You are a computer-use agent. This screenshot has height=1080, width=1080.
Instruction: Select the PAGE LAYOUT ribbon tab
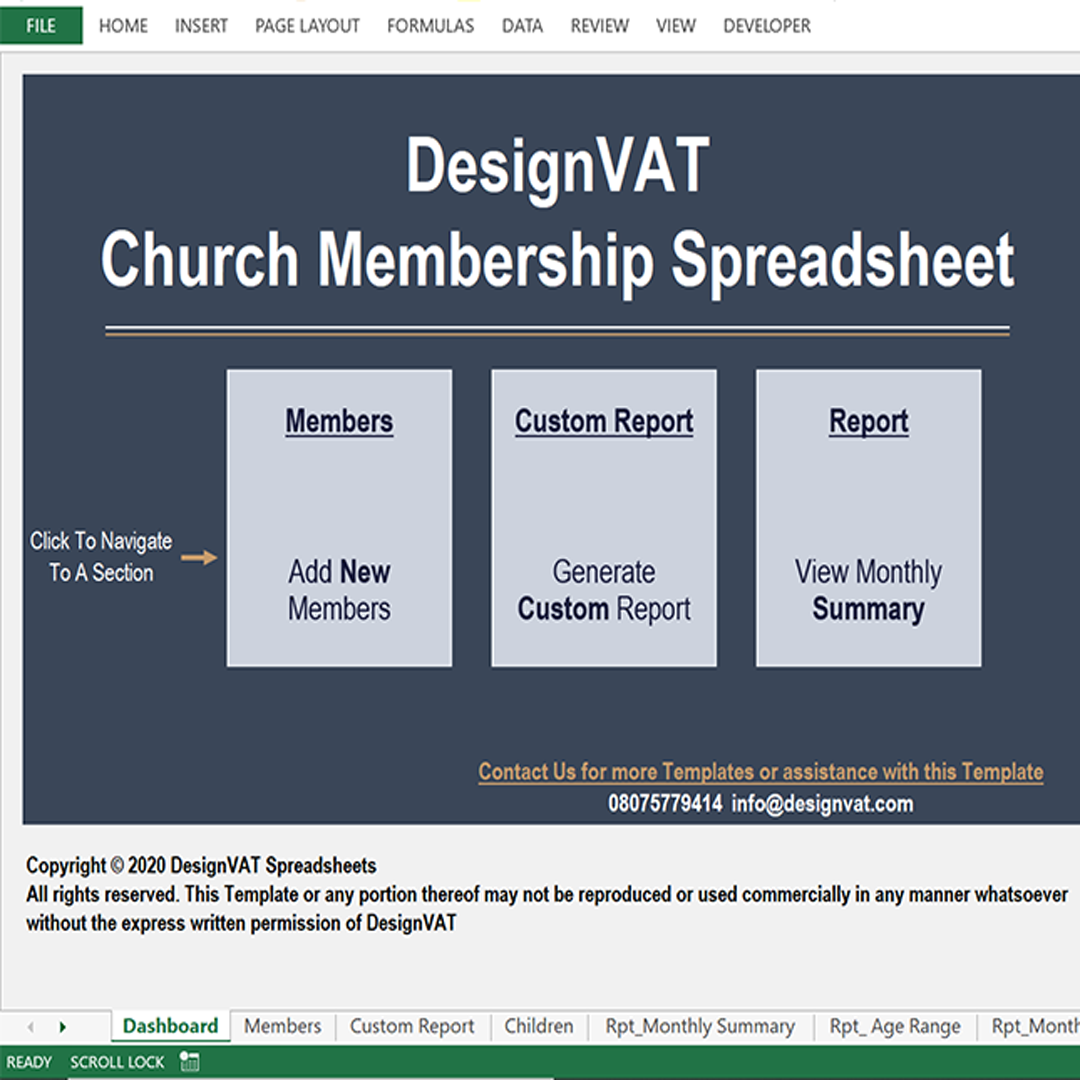[307, 26]
